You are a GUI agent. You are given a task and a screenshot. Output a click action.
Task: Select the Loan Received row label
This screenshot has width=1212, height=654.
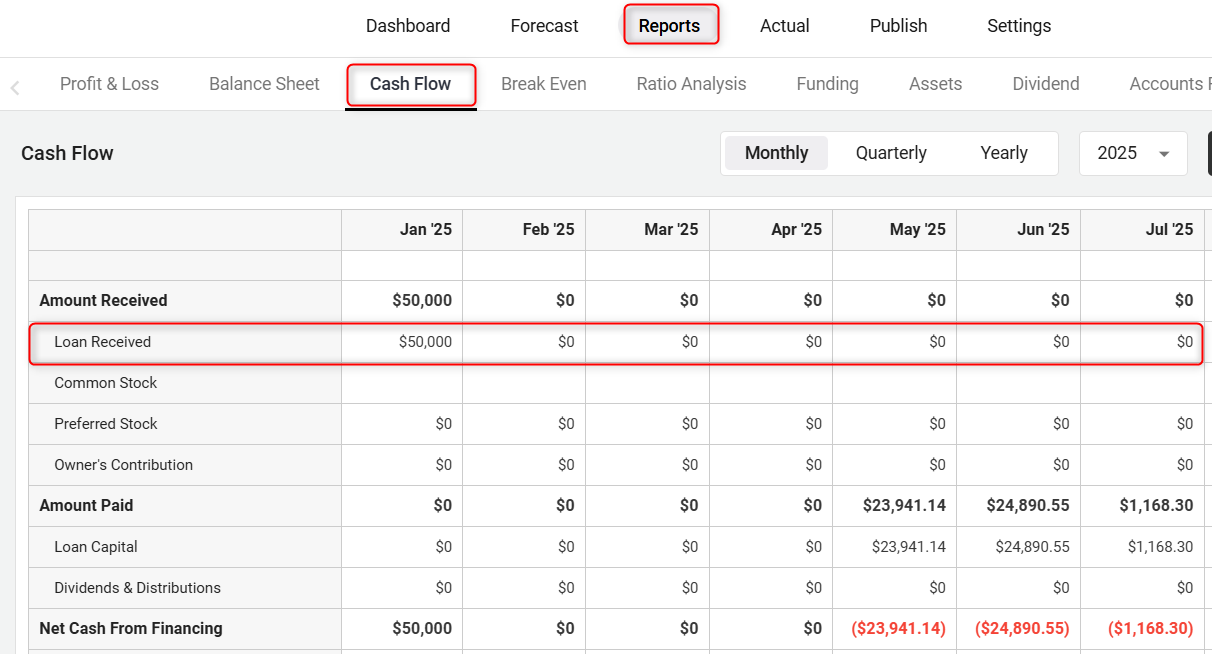[102, 342]
